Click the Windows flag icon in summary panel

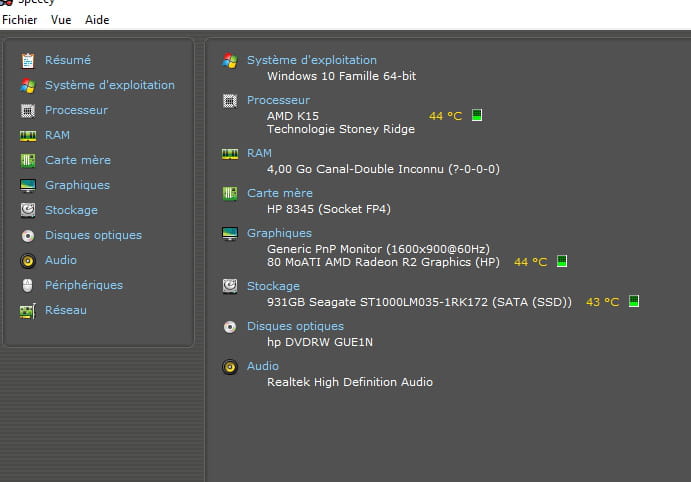pyautogui.click(x=230, y=61)
